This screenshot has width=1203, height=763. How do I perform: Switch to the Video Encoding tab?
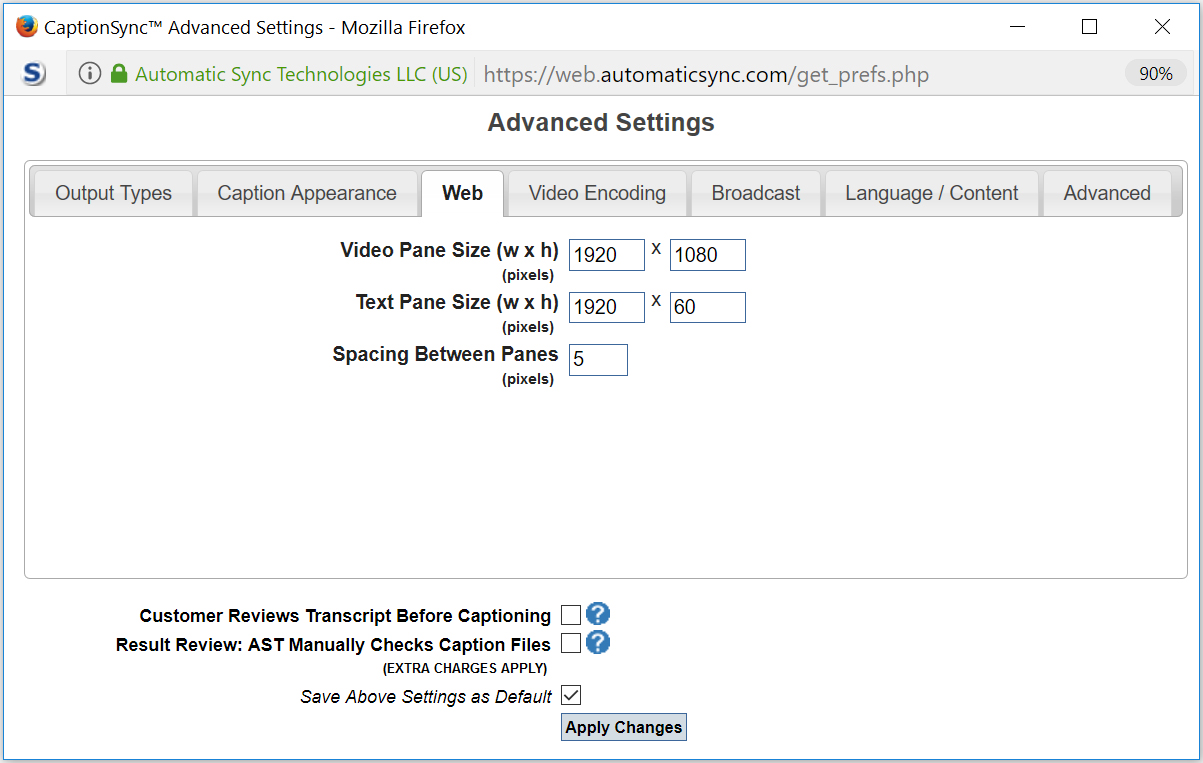pyautogui.click(x=596, y=192)
